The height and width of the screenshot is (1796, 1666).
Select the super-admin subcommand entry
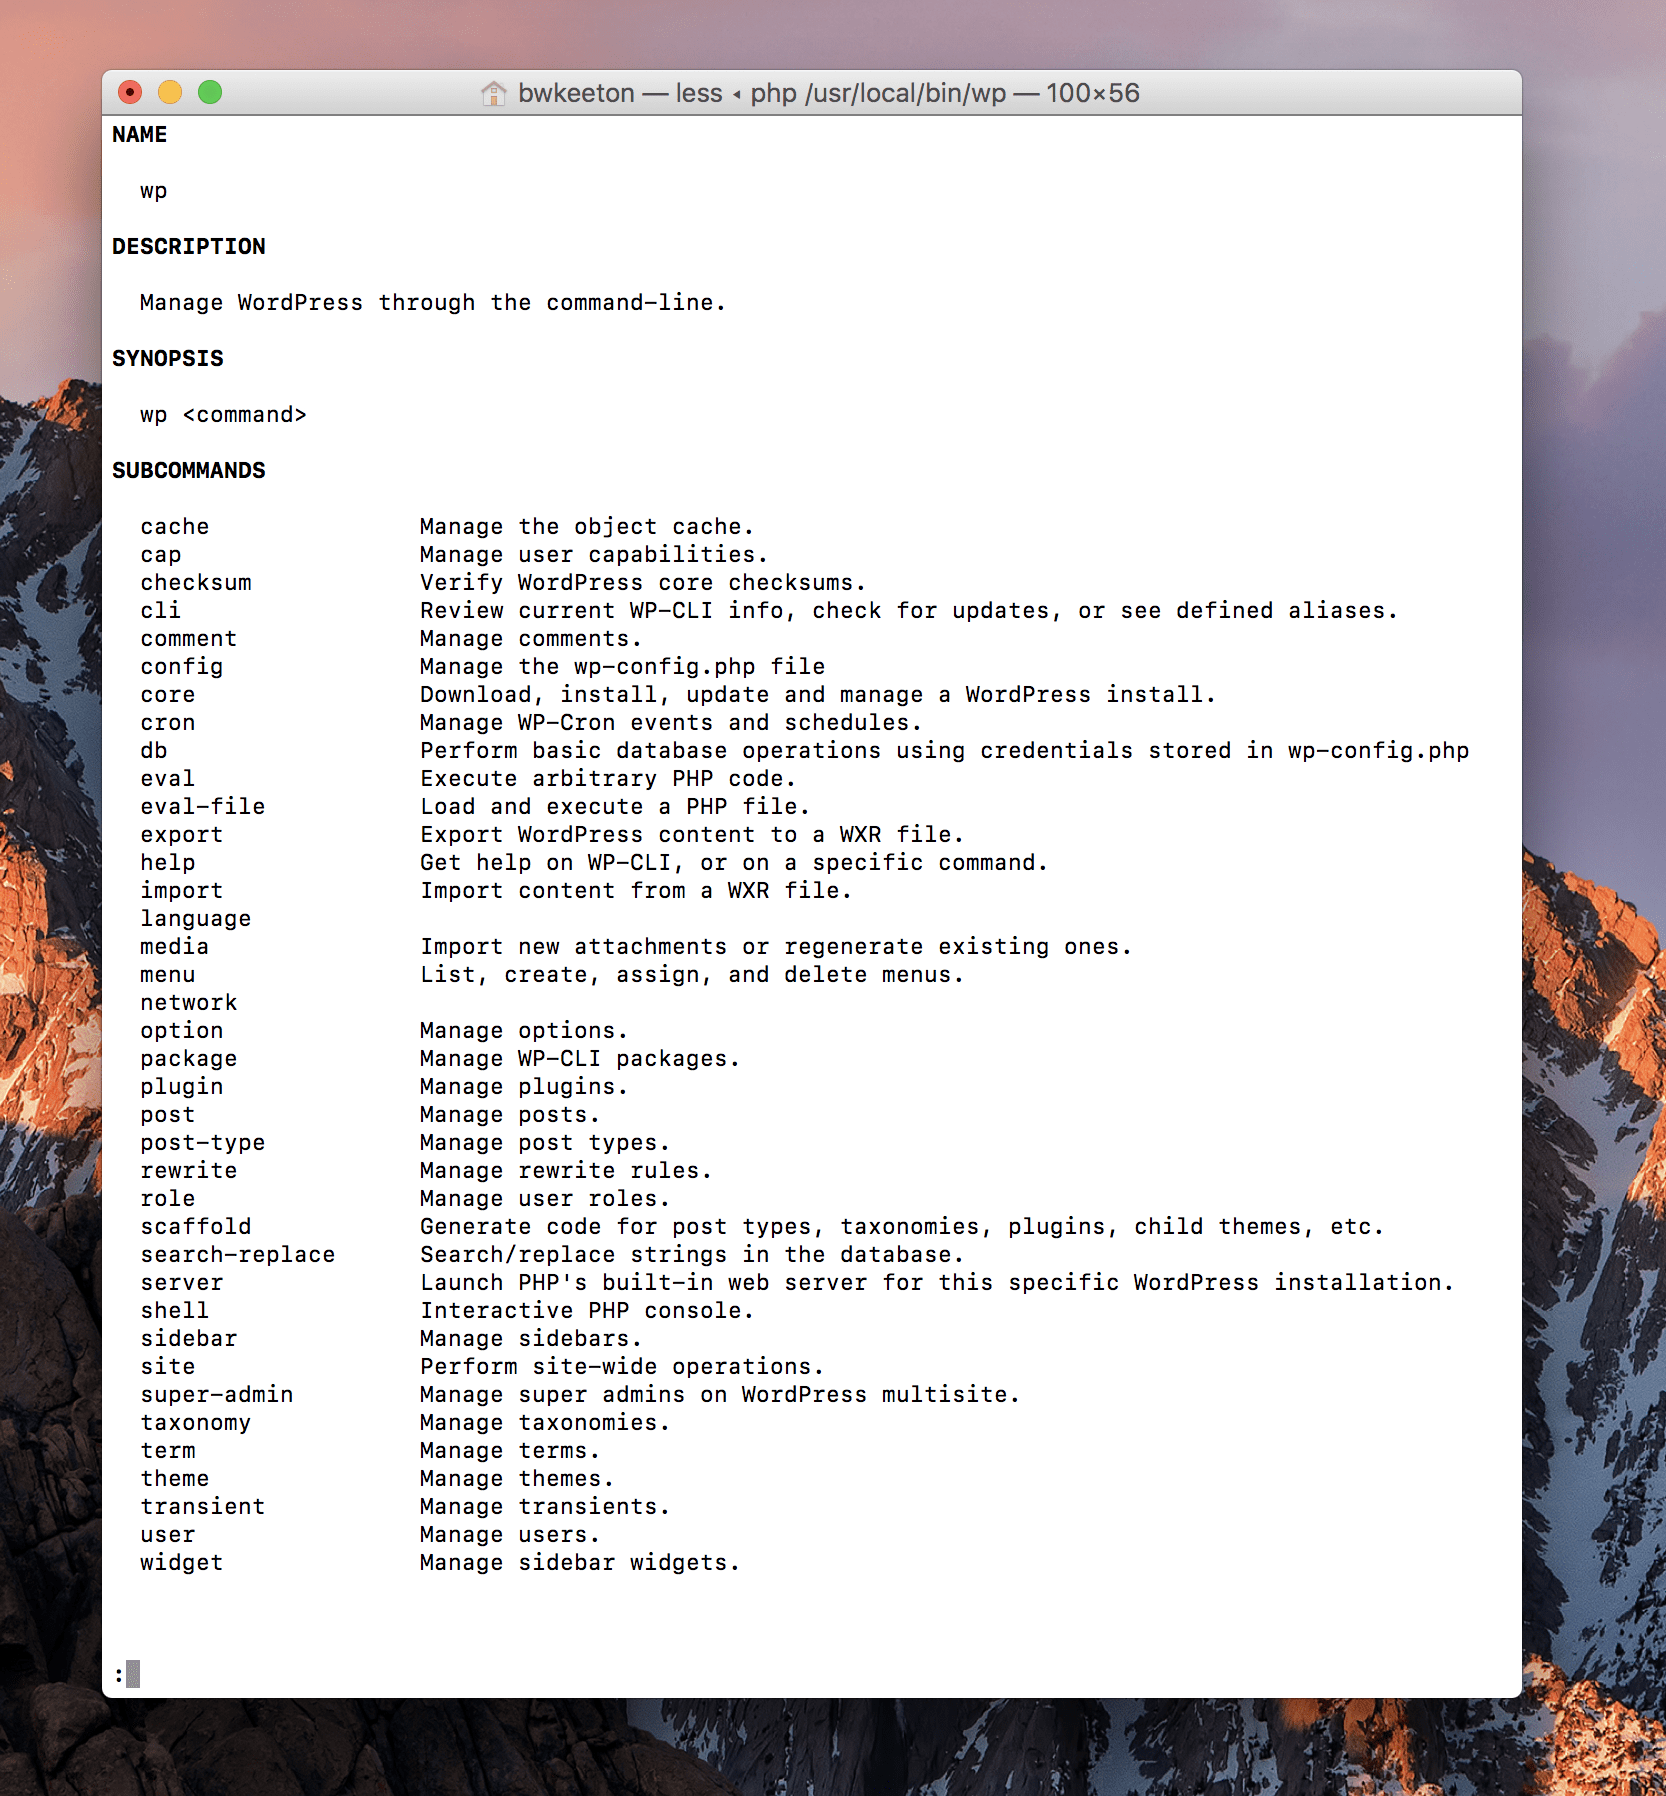[x=217, y=1394]
